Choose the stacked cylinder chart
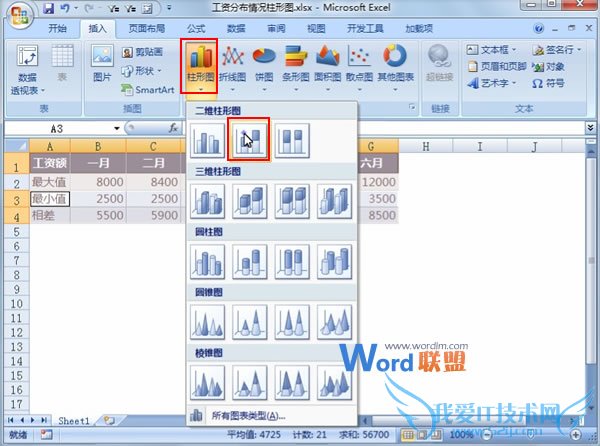This screenshot has width=600, height=446. click(x=249, y=262)
